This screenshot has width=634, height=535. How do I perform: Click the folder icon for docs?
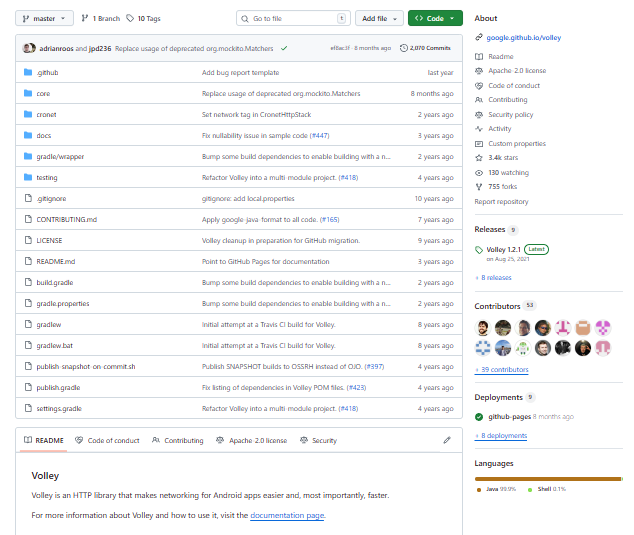point(28,135)
